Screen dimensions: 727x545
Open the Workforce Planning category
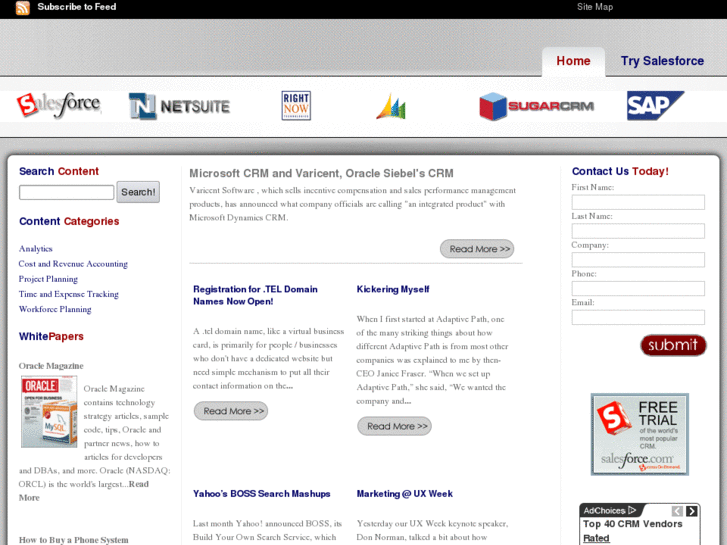pyautogui.click(x=55, y=309)
